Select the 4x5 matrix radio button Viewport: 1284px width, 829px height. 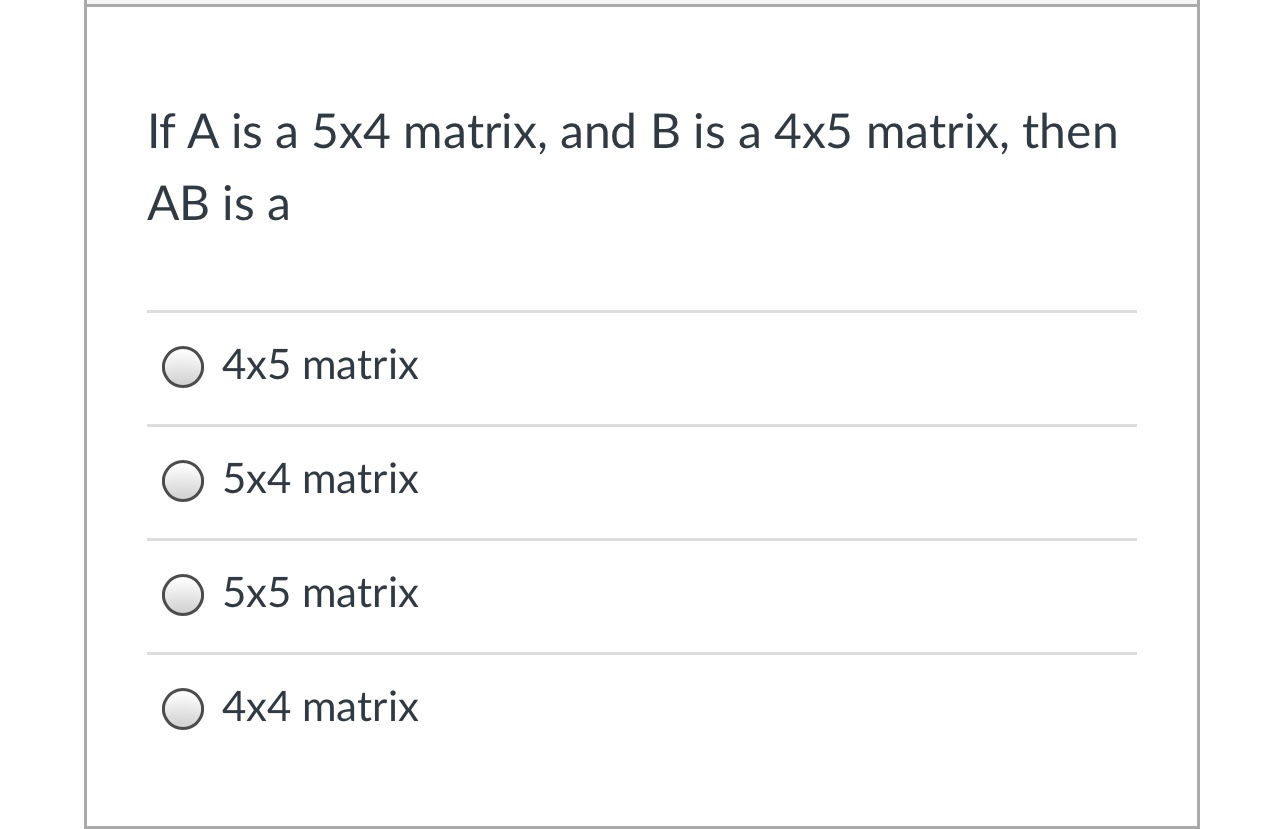coord(183,368)
